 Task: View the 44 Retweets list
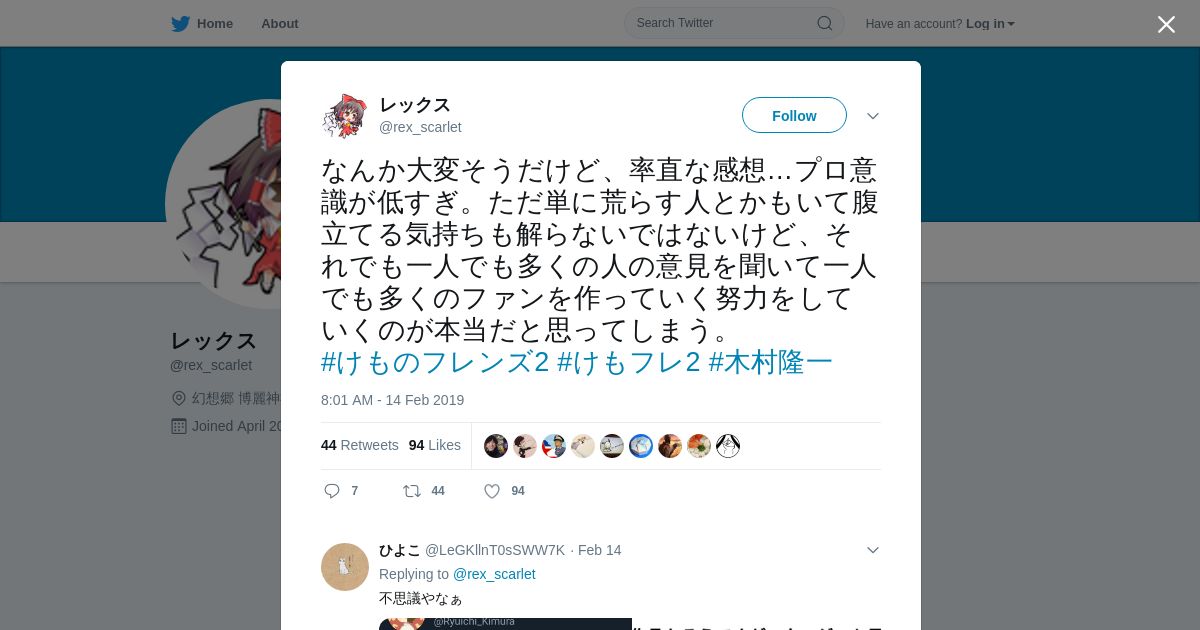click(x=360, y=445)
